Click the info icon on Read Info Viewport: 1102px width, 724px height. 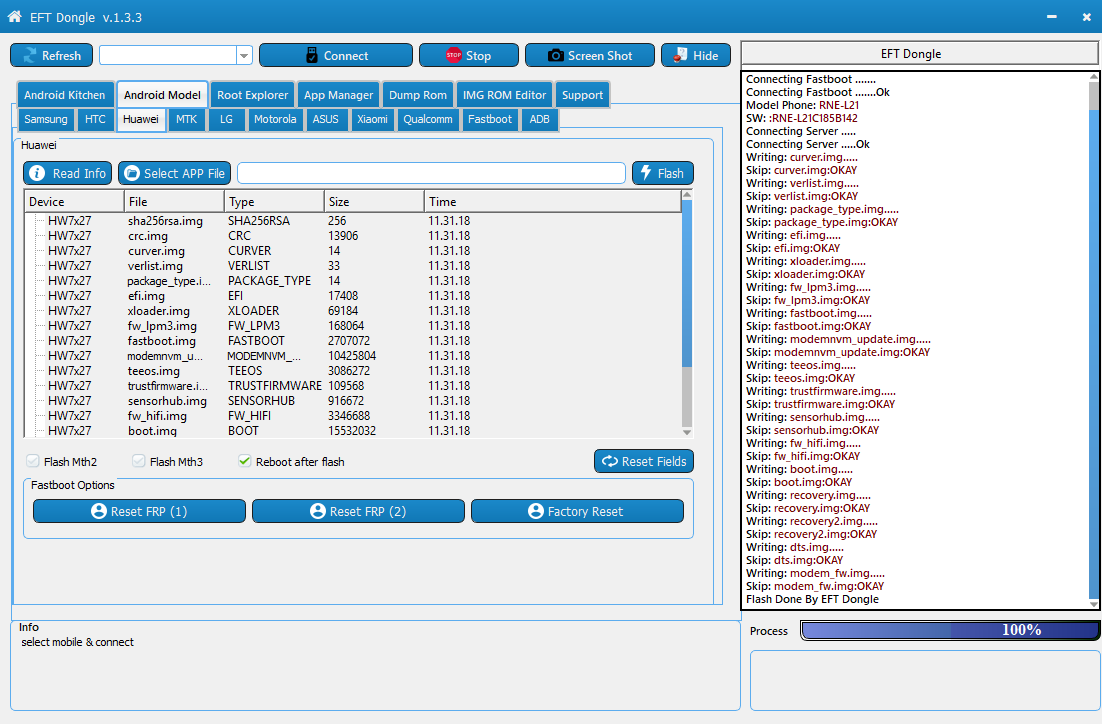pos(37,173)
